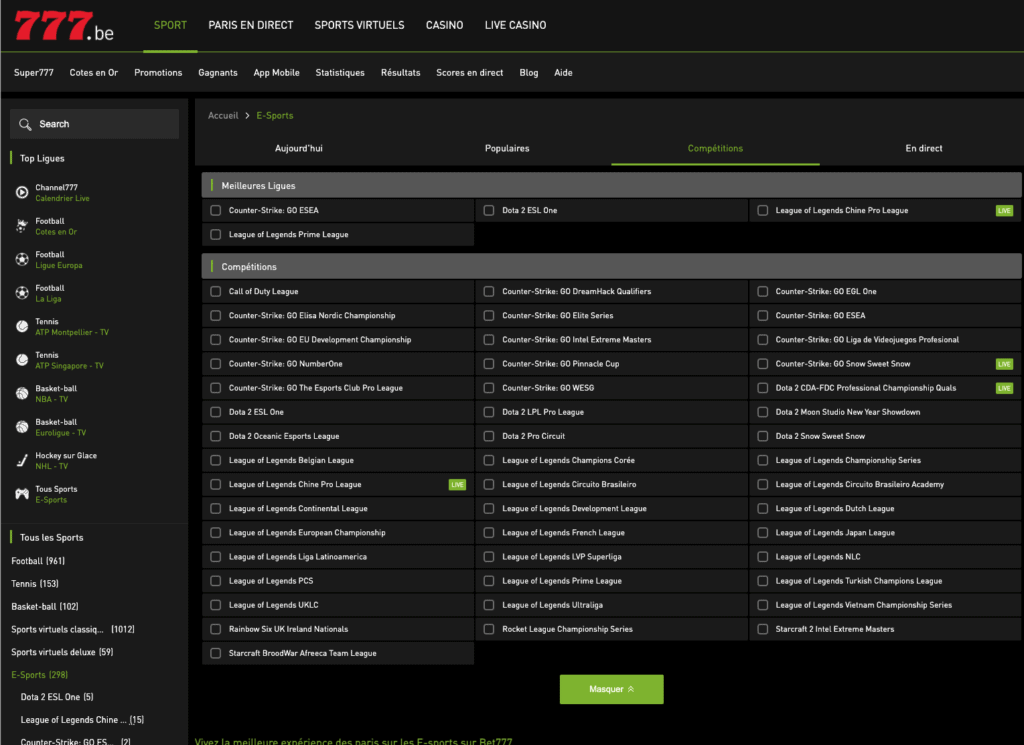
Task: Click the Football Cotes en Or icon
Action: point(22,226)
